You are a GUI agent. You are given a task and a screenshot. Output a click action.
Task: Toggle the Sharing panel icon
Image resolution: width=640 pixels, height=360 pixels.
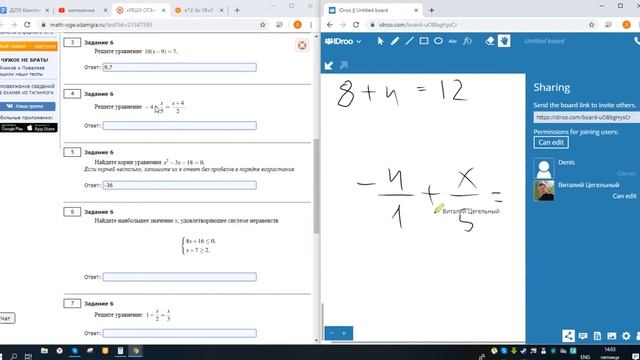(x=568, y=336)
